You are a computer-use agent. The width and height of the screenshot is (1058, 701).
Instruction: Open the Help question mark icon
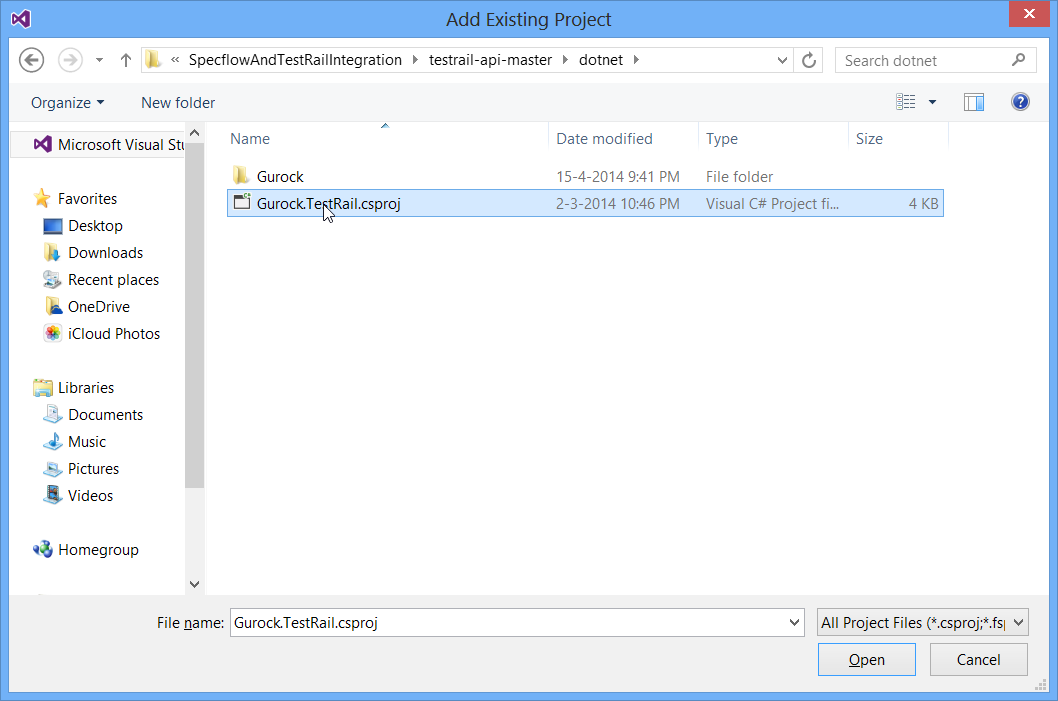pyautogui.click(x=1020, y=102)
